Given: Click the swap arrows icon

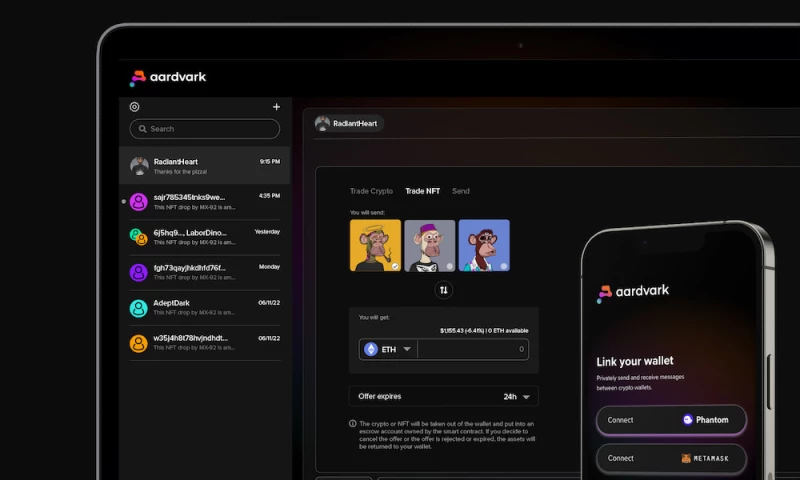Looking at the screenshot, I should pos(444,290).
